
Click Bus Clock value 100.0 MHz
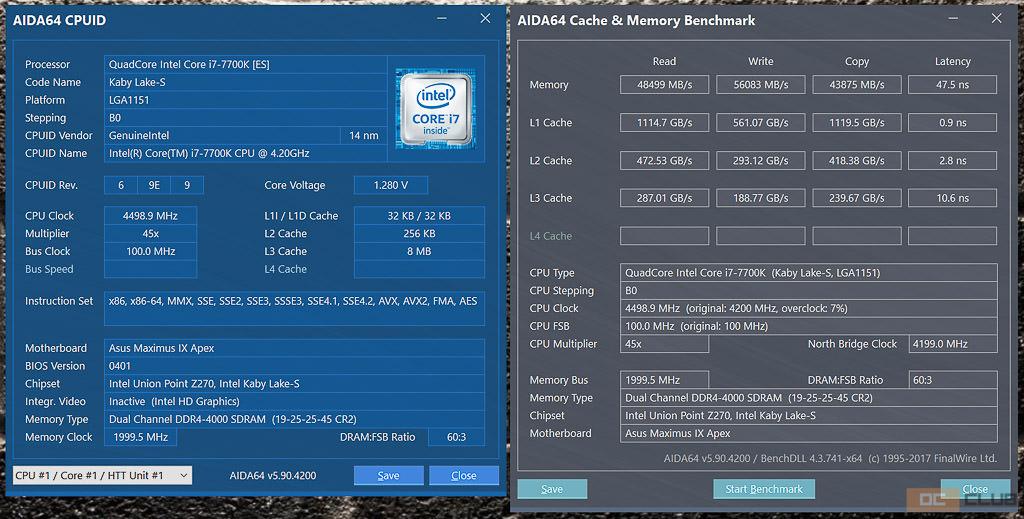(150, 251)
